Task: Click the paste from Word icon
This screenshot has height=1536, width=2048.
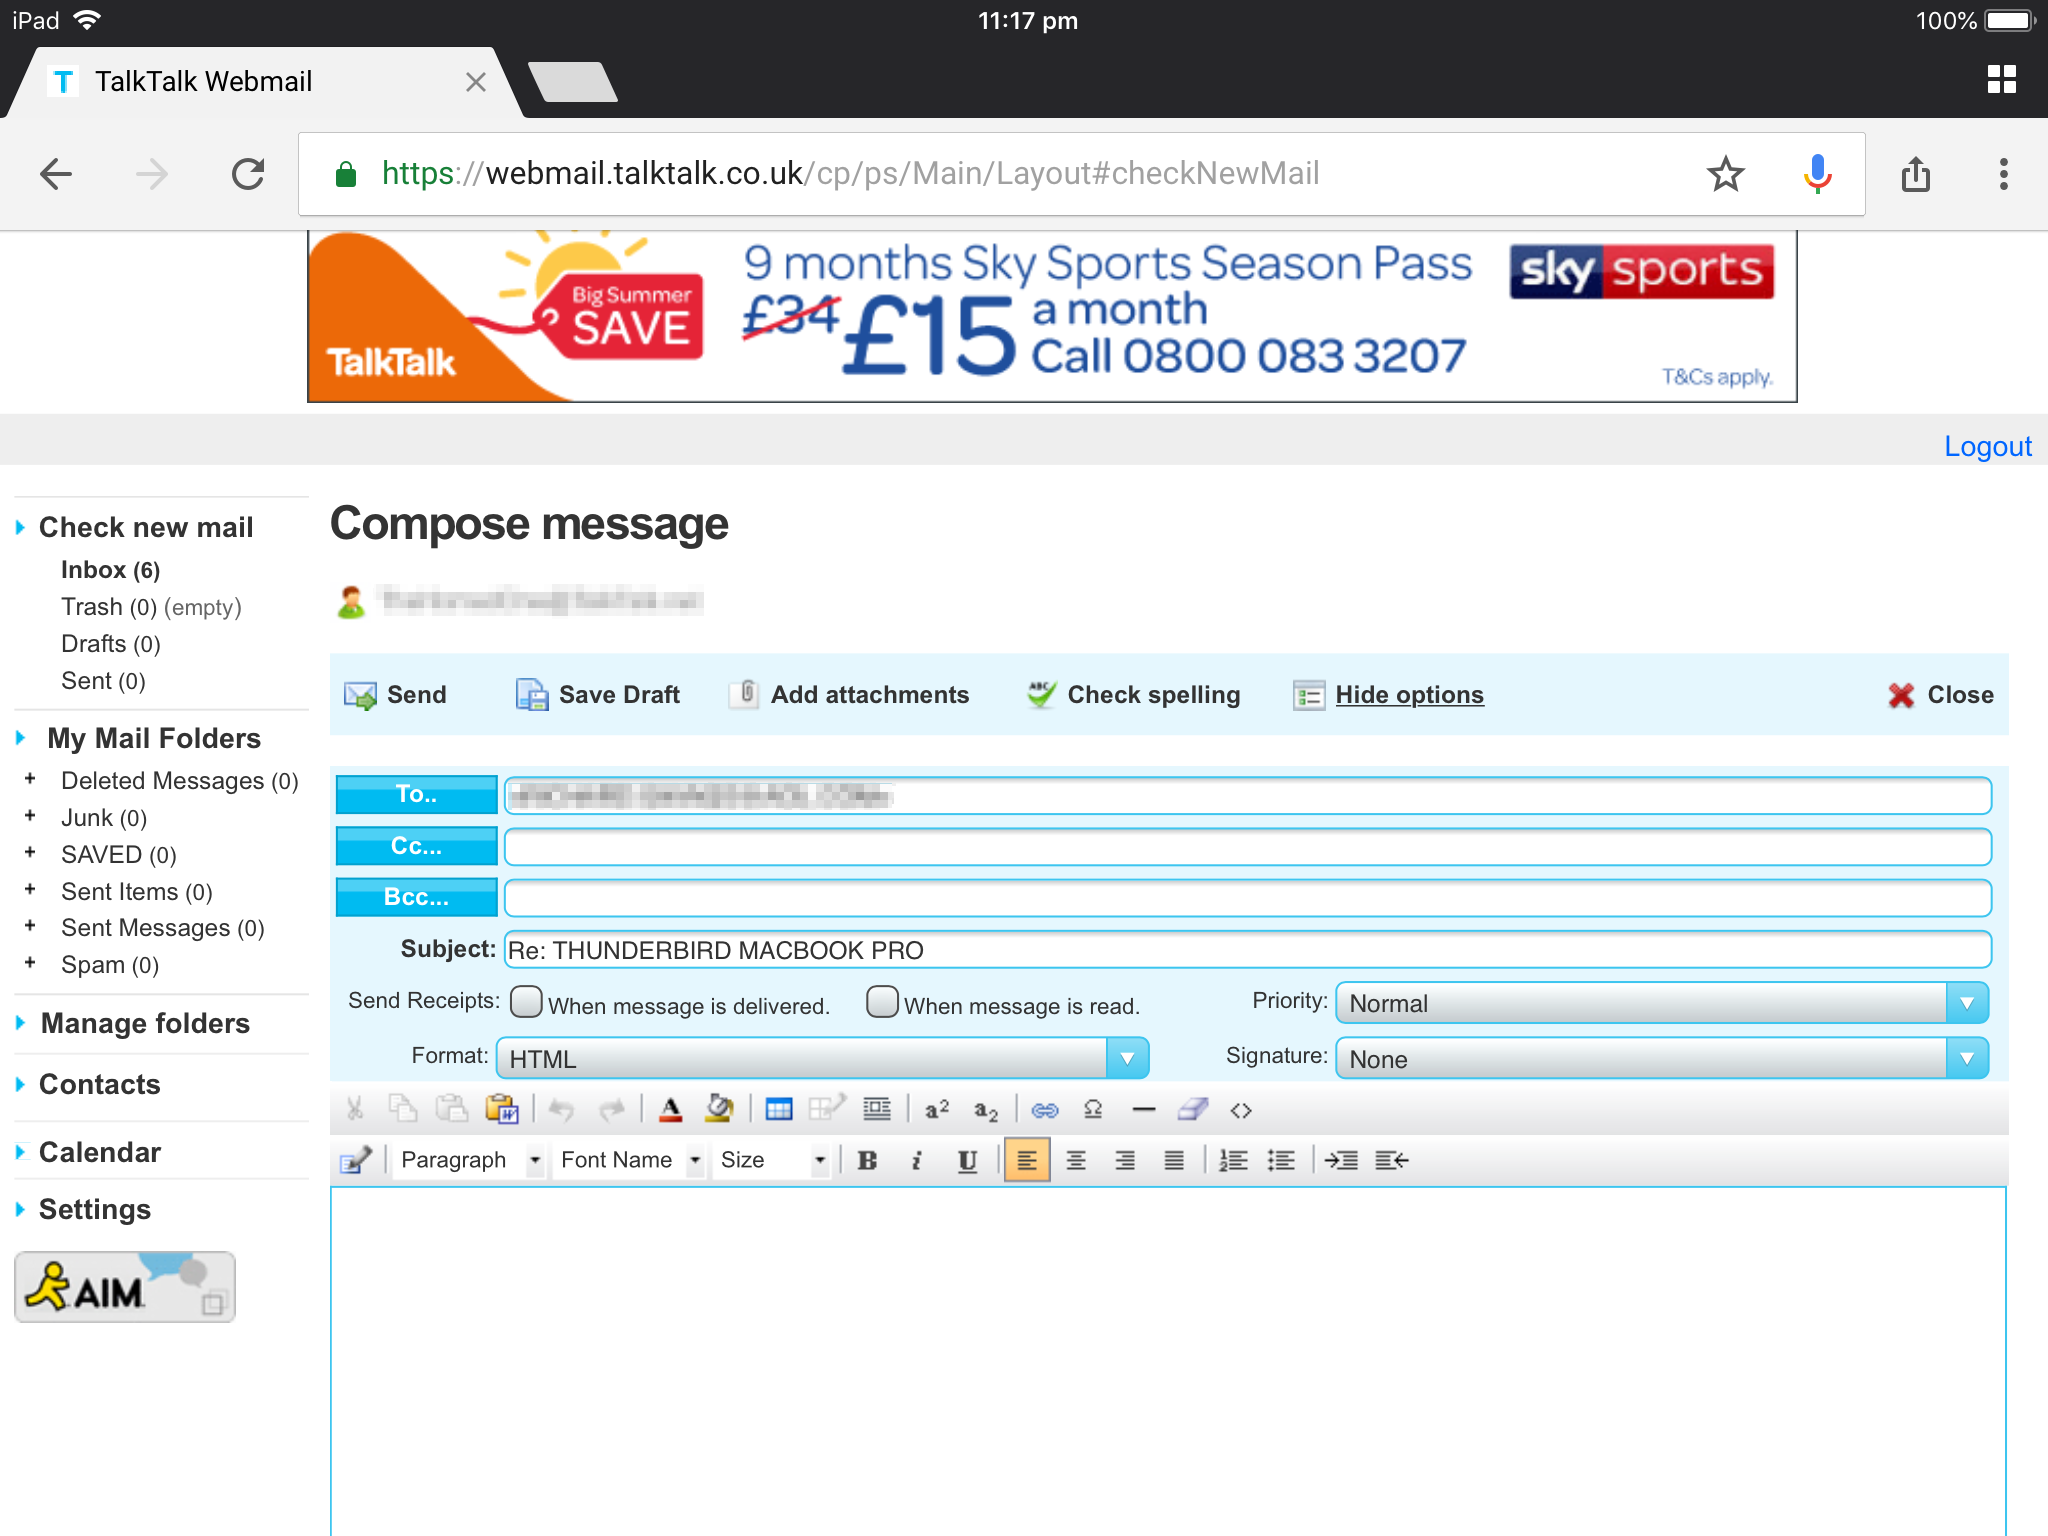Action: pyautogui.click(x=501, y=1110)
